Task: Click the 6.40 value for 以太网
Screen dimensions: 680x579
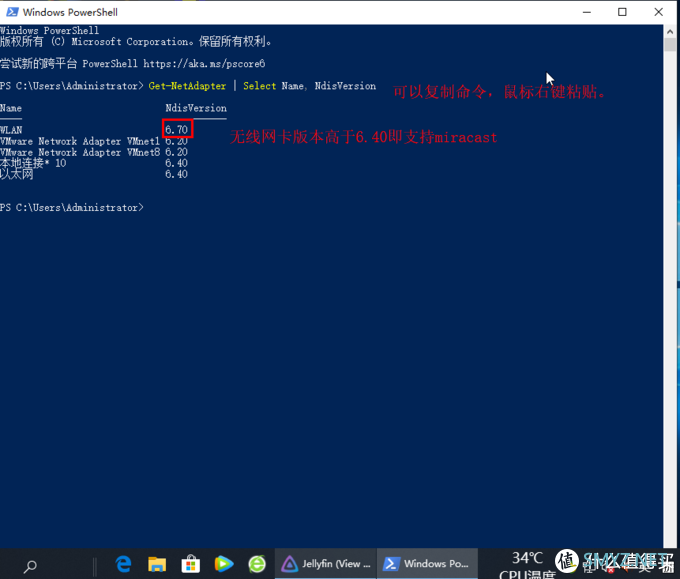Action: coord(177,174)
